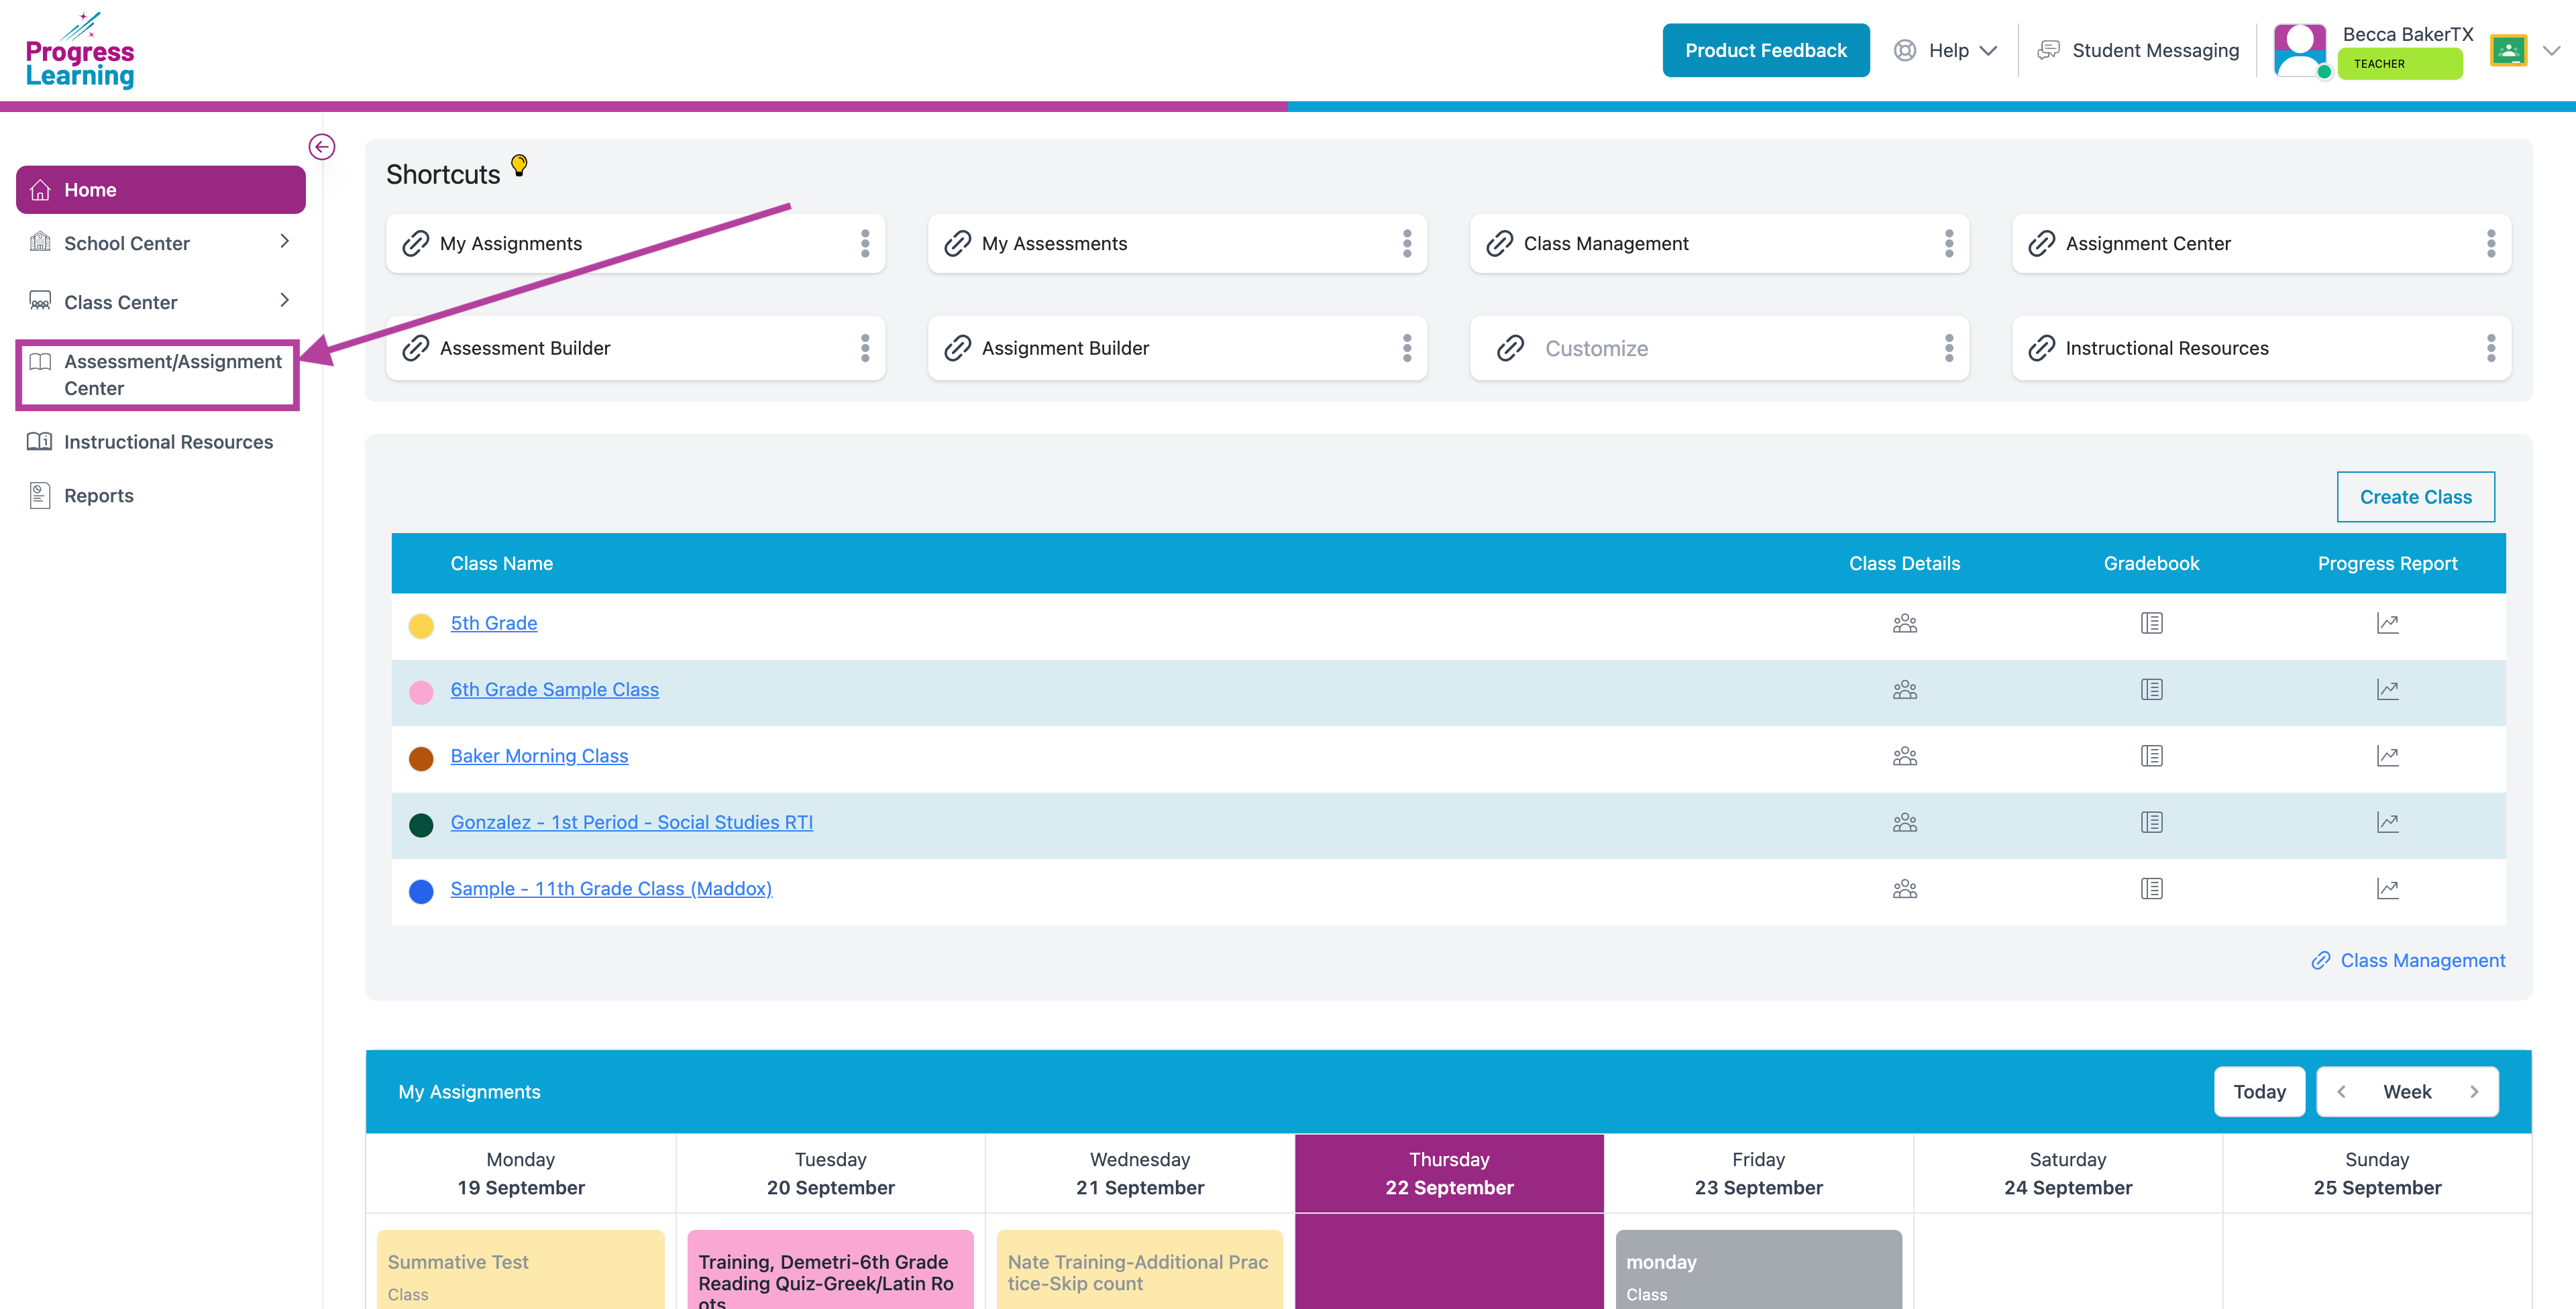Image resolution: width=2576 pixels, height=1309 pixels.
Task: Open Instructional Resources in sidebar
Action: (150, 442)
